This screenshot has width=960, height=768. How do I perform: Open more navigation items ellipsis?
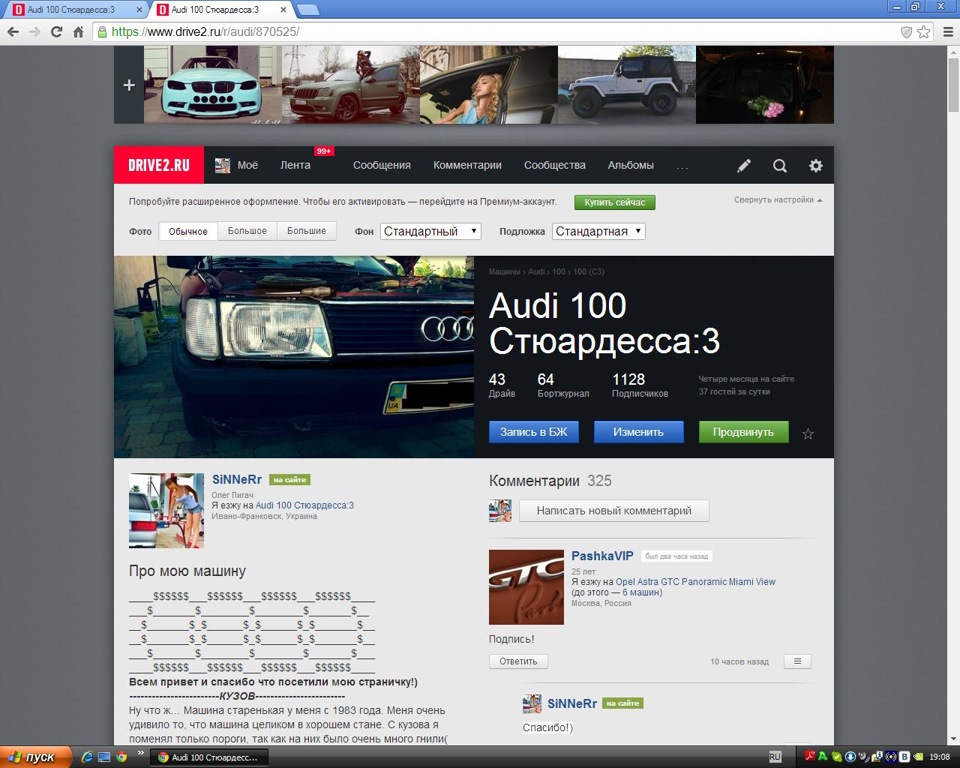tap(682, 167)
